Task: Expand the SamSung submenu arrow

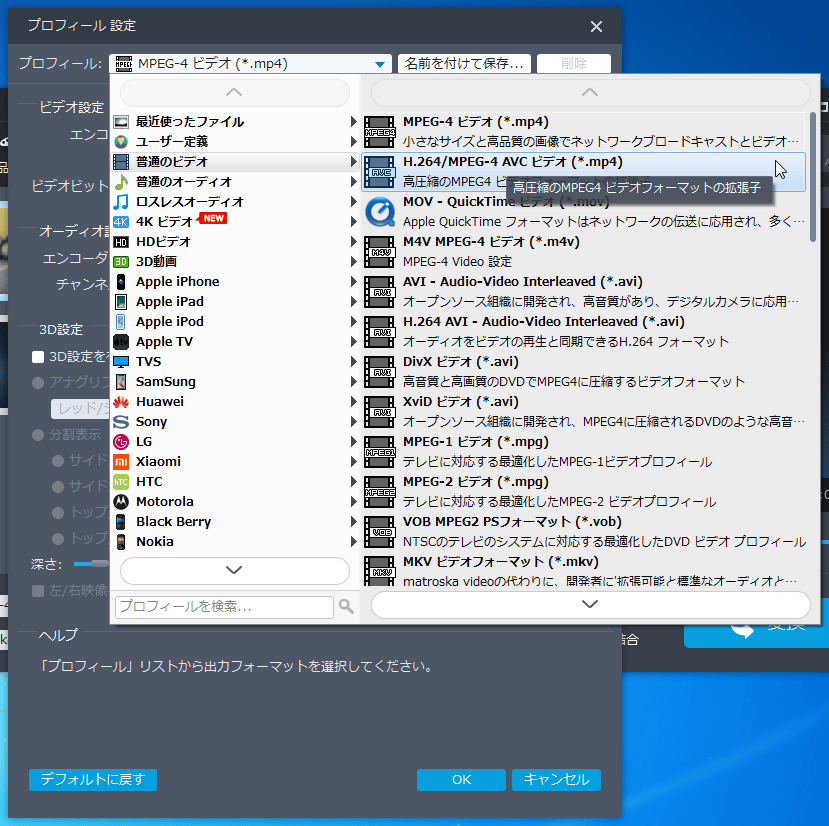Action: pos(353,382)
